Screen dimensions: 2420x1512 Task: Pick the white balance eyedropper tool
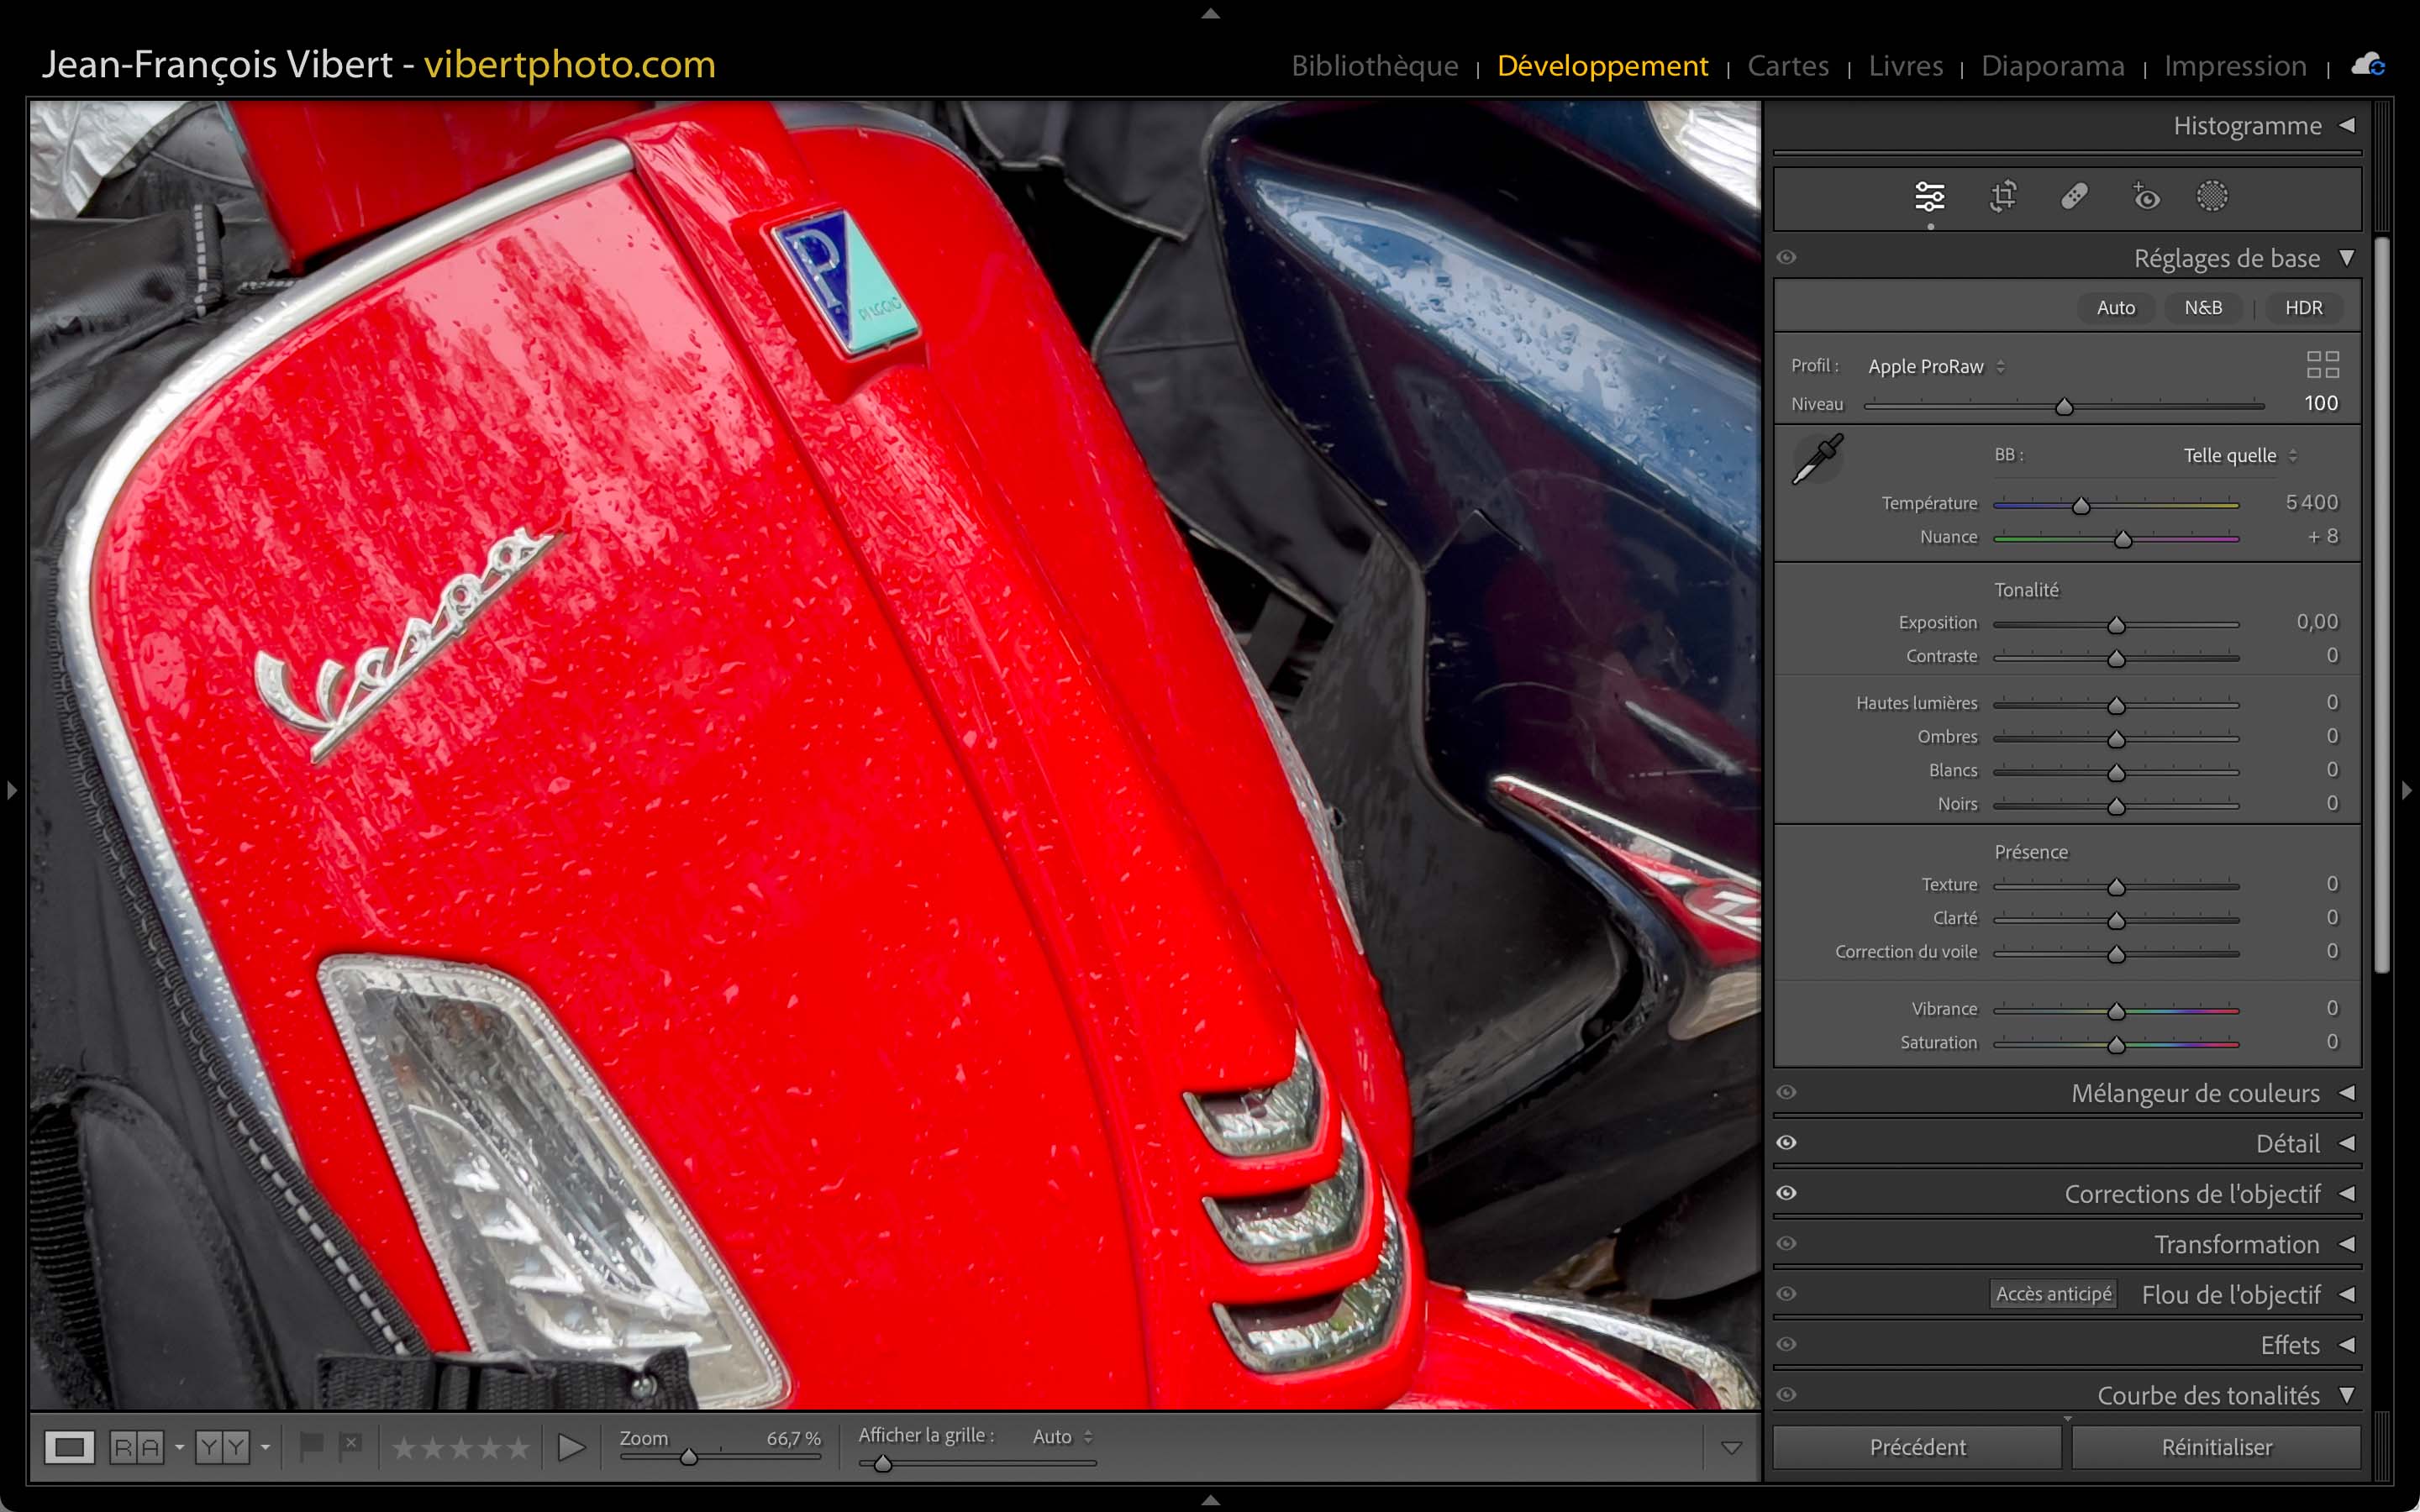click(x=1817, y=460)
